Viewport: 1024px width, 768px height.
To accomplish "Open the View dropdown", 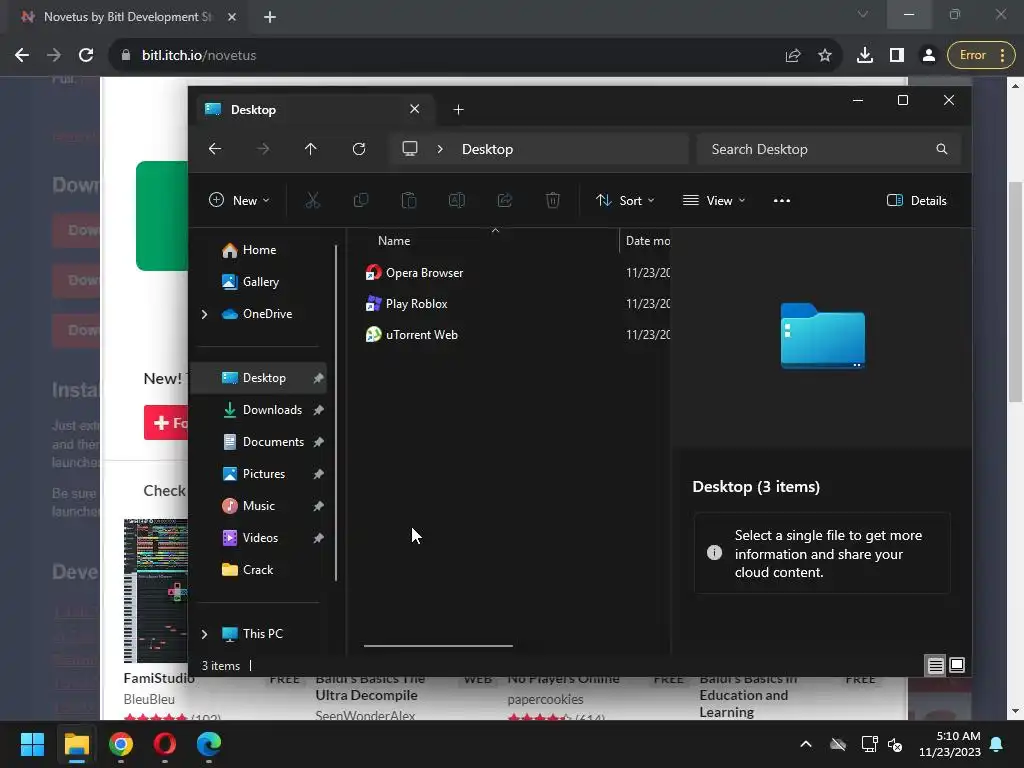I will tap(714, 200).
